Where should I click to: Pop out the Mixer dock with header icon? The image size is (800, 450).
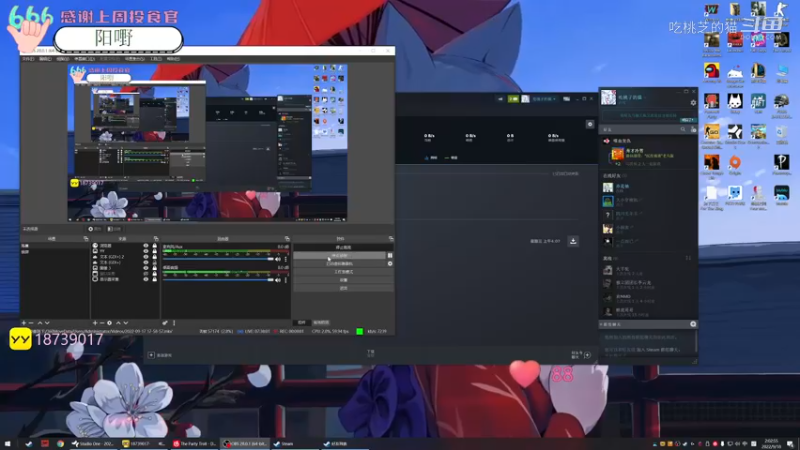click(287, 239)
